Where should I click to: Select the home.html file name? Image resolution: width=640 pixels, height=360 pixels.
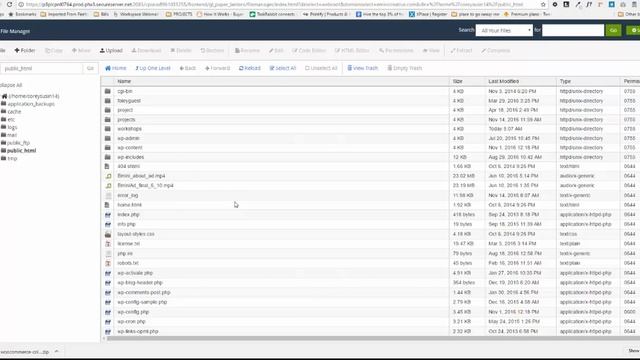[x=129, y=205]
